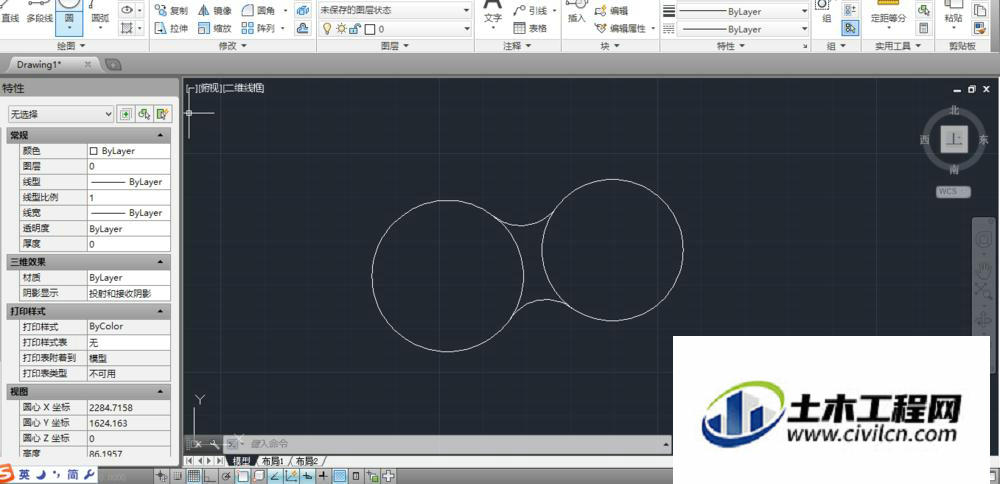1000x484 pixels.
Task: Click the Fillet (圆角) tool
Action: click(x=259, y=11)
